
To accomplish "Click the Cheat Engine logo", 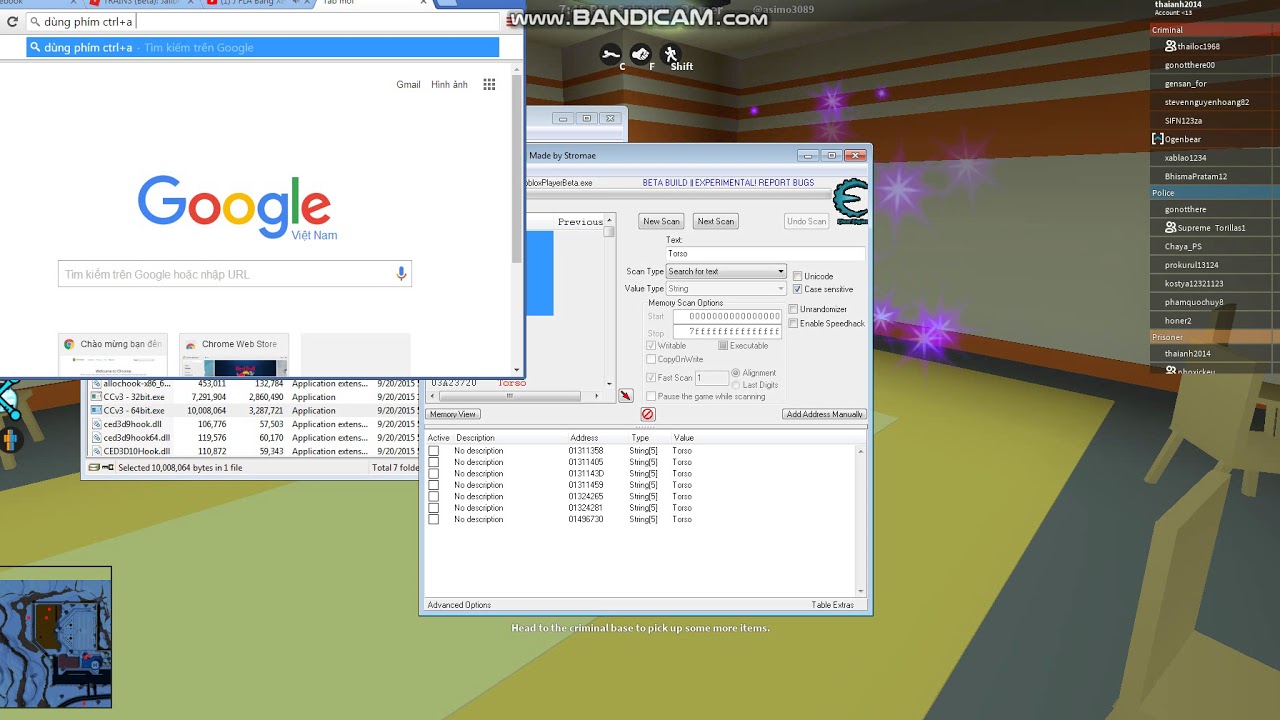I will coord(850,201).
